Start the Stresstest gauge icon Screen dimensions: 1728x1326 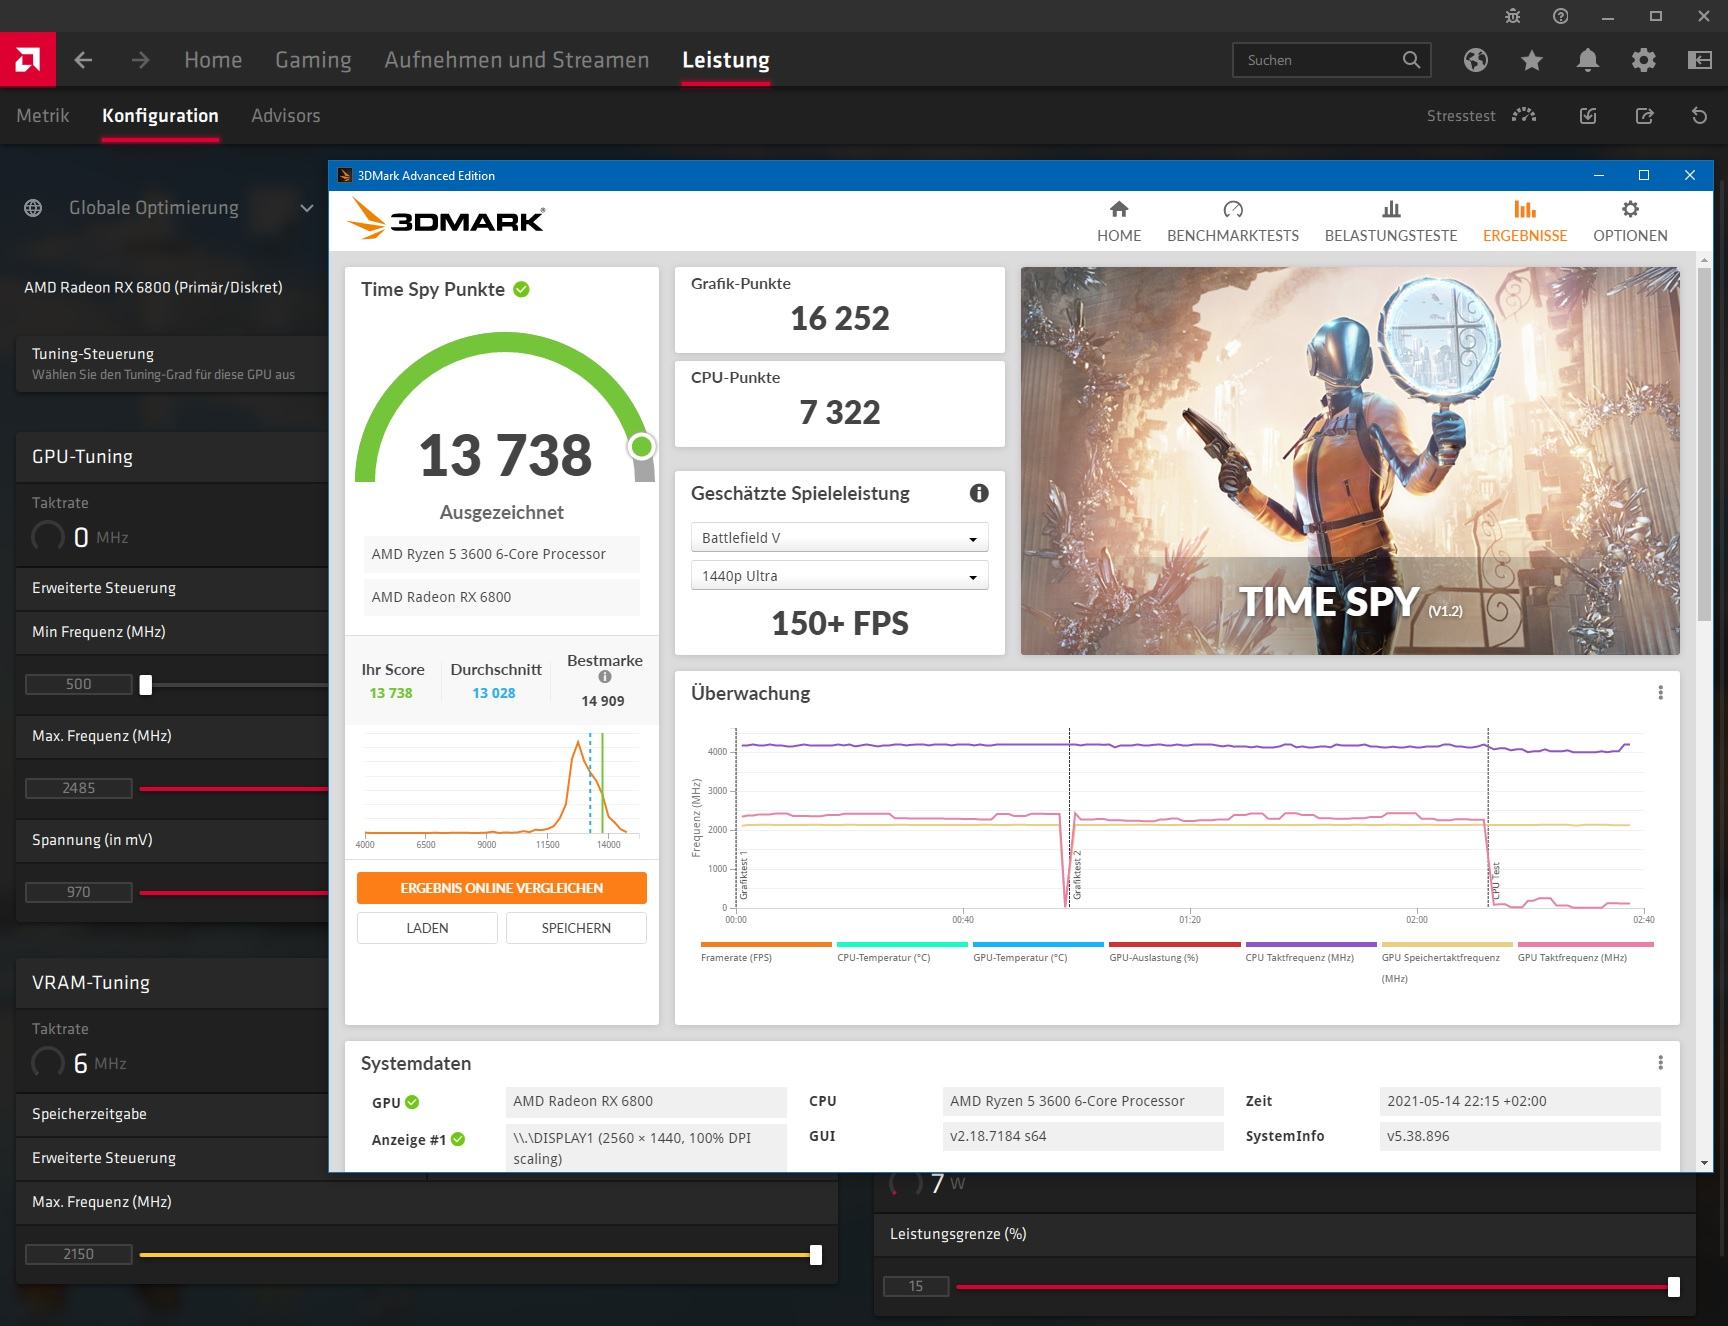click(1524, 115)
